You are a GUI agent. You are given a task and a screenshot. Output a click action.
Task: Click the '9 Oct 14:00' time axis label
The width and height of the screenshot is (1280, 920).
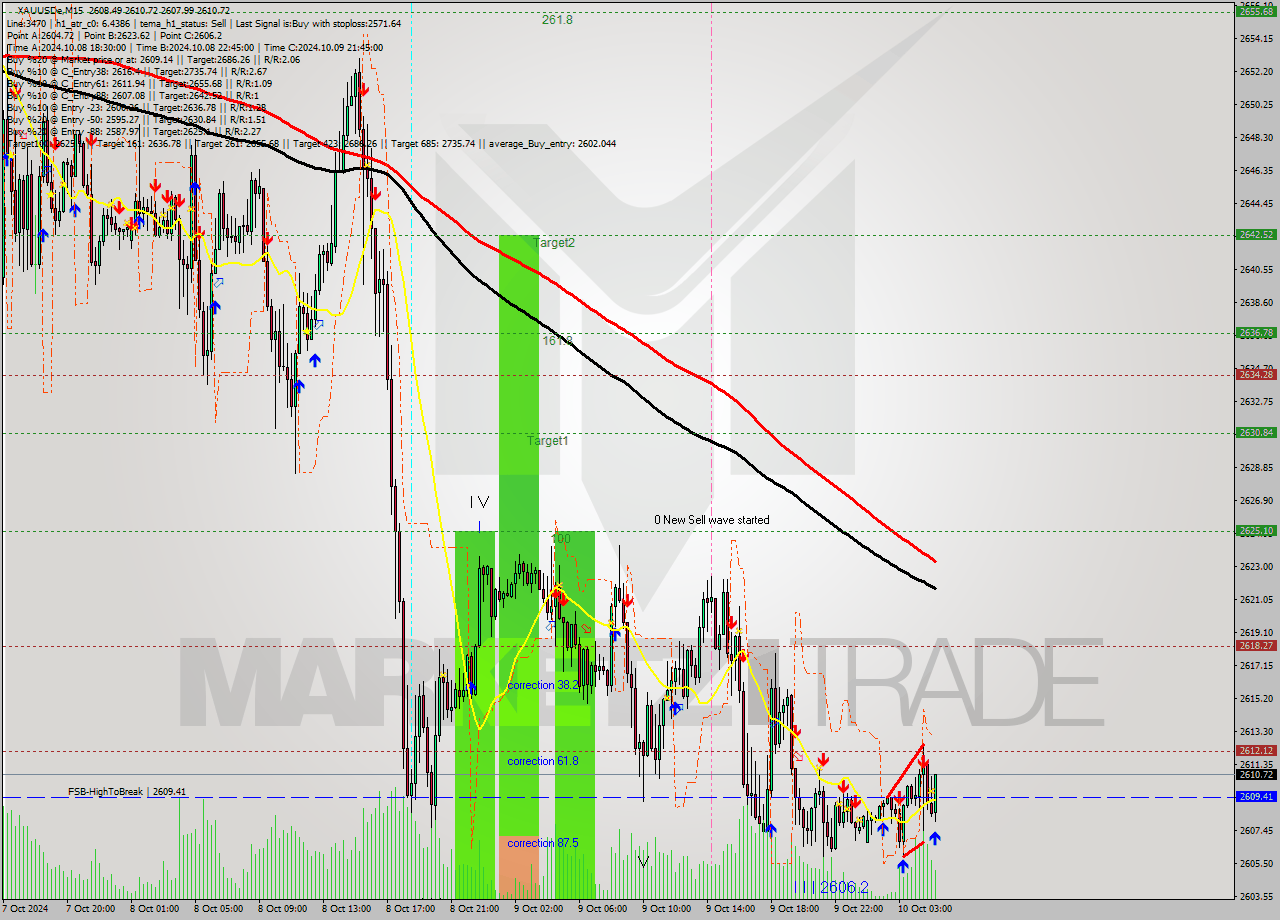[730, 909]
